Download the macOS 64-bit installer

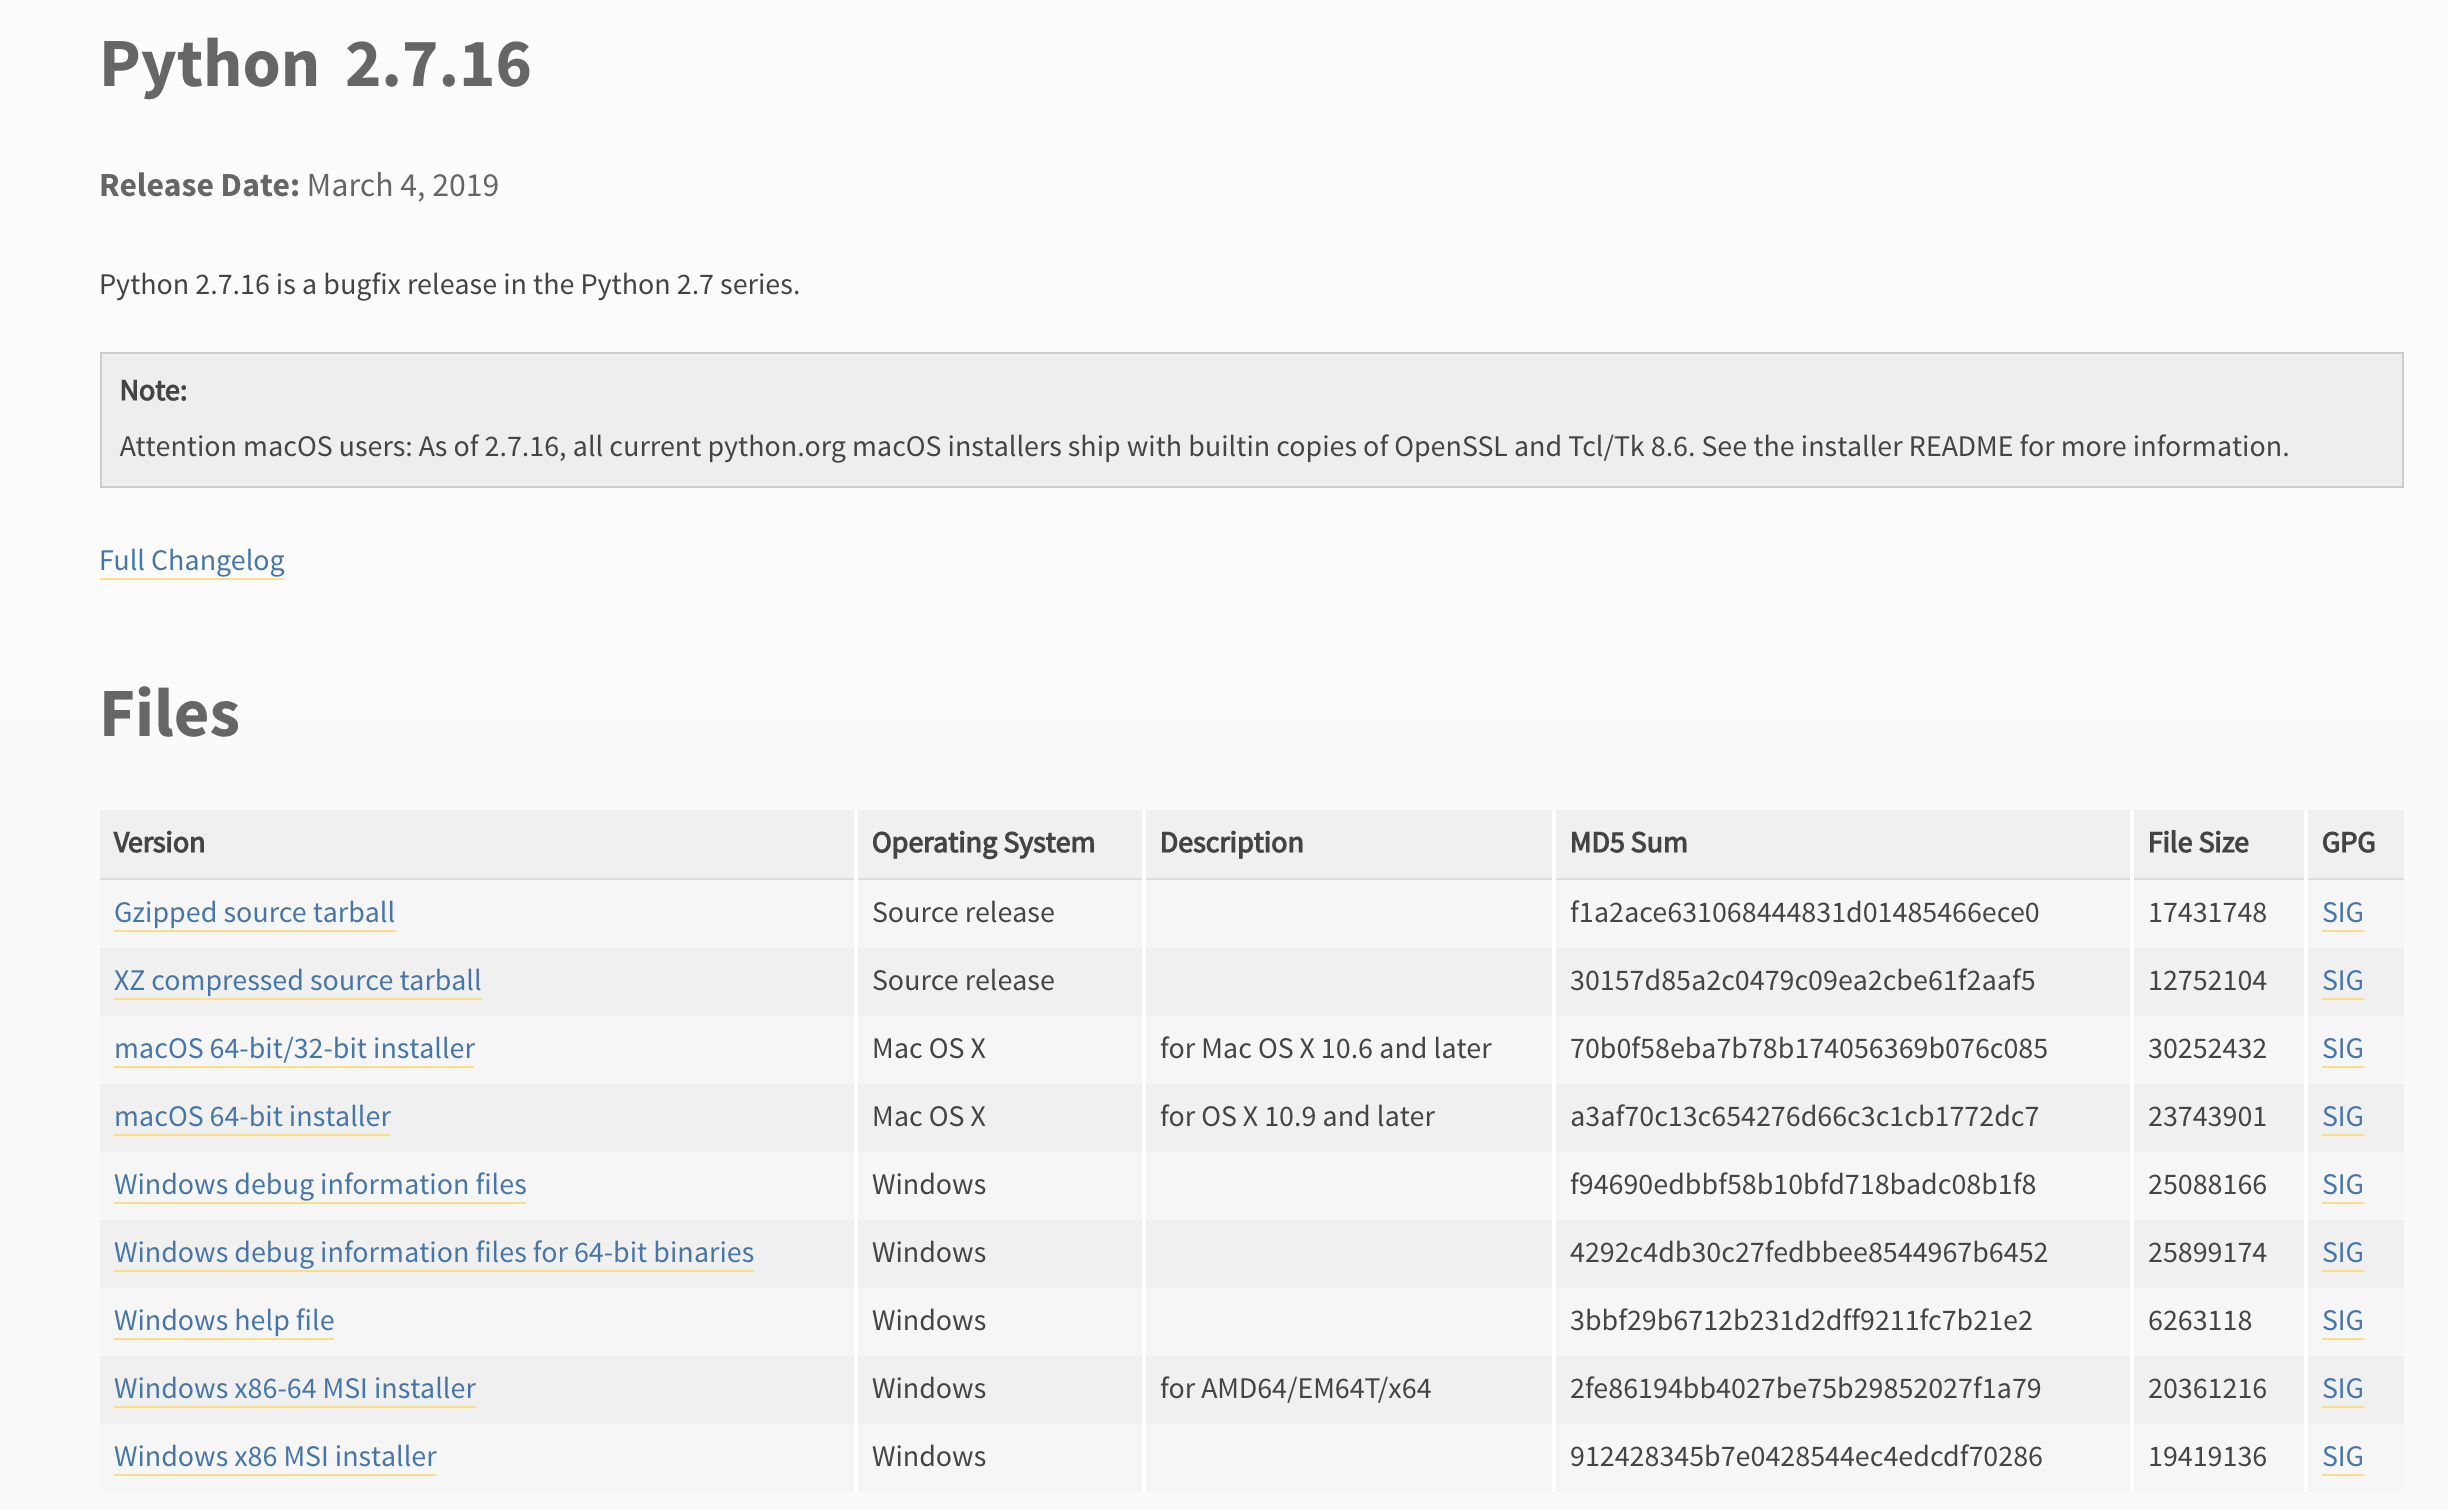(x=252, y=1116)
